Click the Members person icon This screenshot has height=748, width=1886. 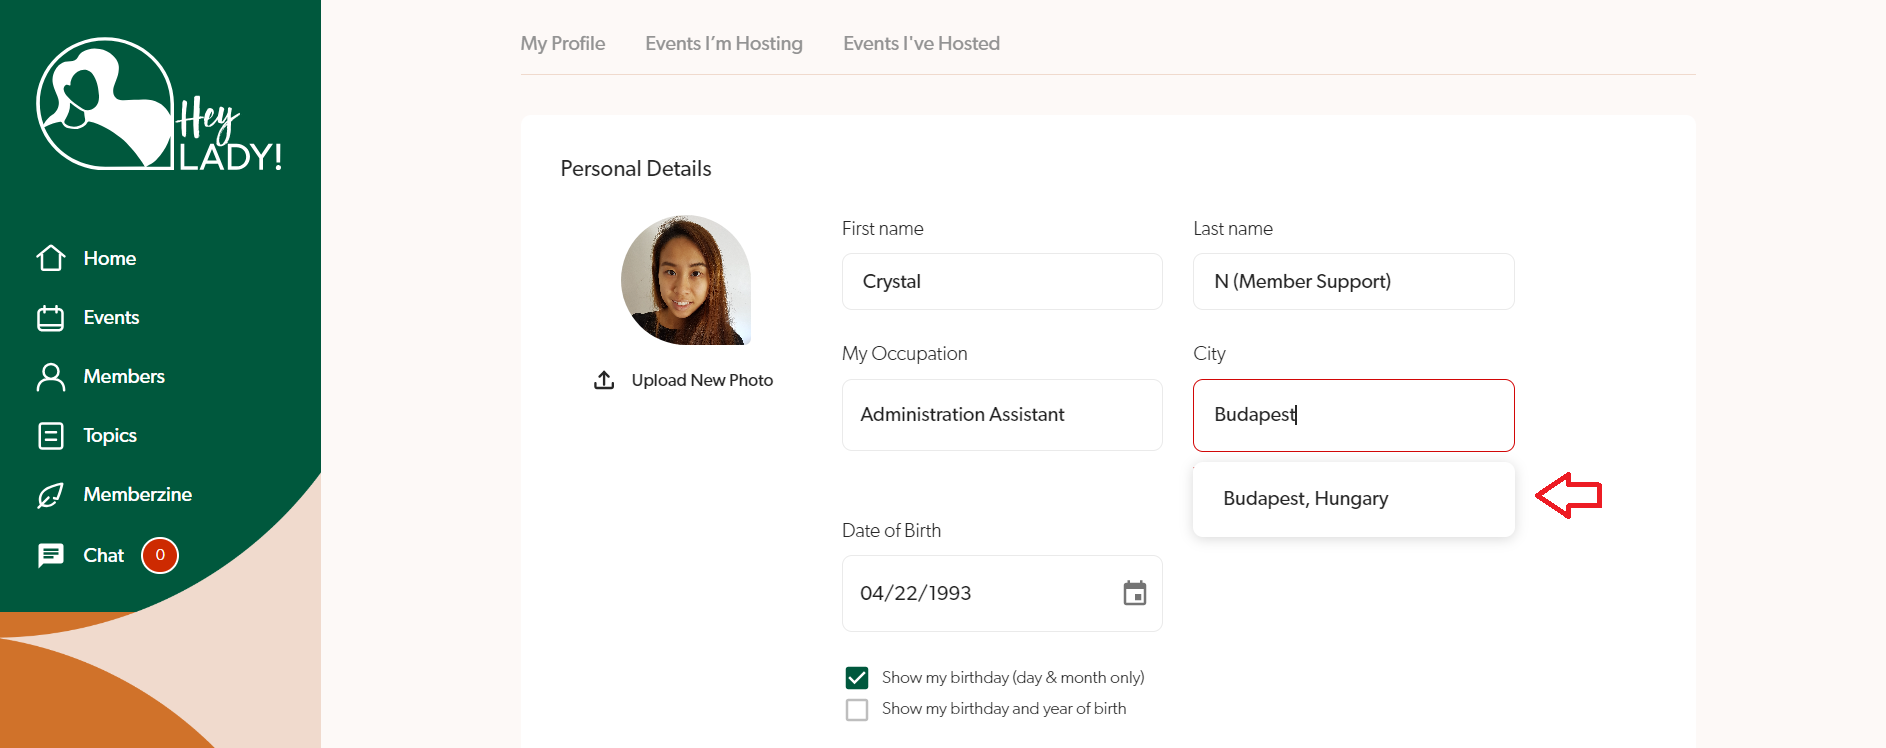pos(51,377)
